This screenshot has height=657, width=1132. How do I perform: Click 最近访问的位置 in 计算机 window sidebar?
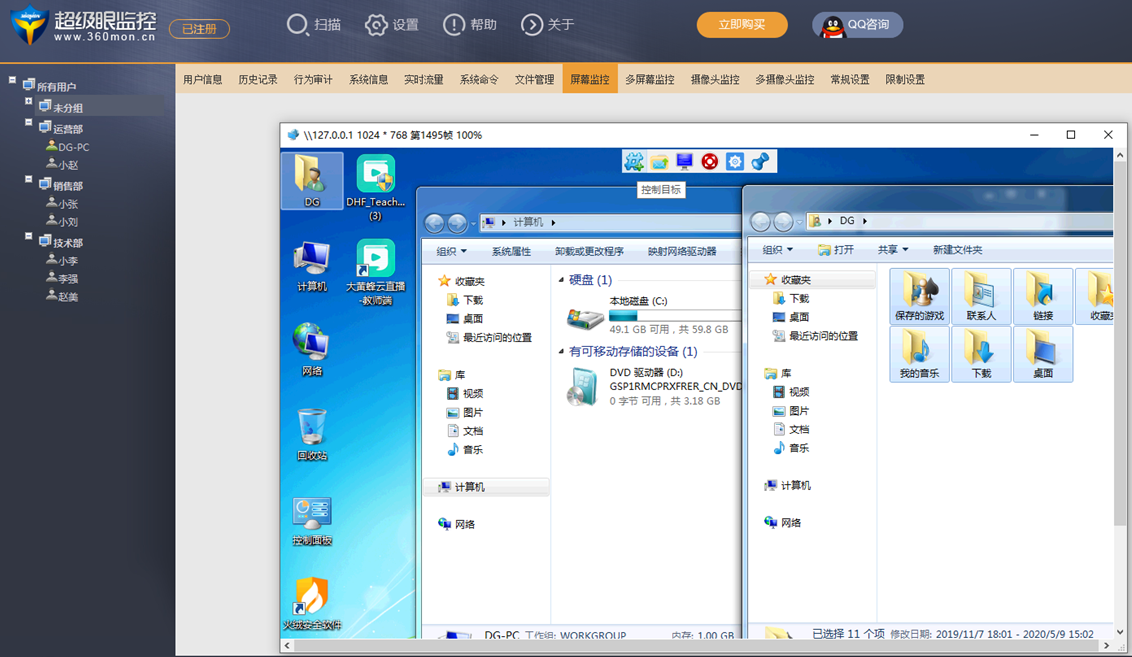(x=489, y=337)
